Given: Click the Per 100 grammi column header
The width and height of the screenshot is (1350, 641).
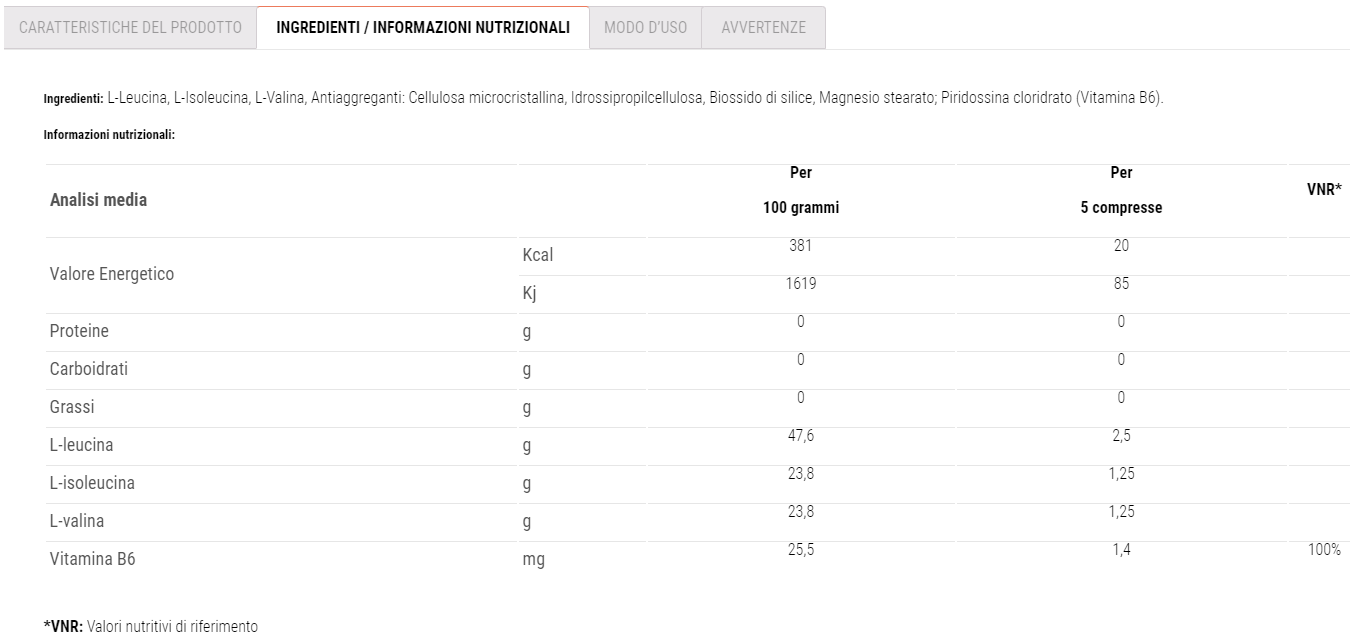Looking at the screenshot, I should [801, 191].
